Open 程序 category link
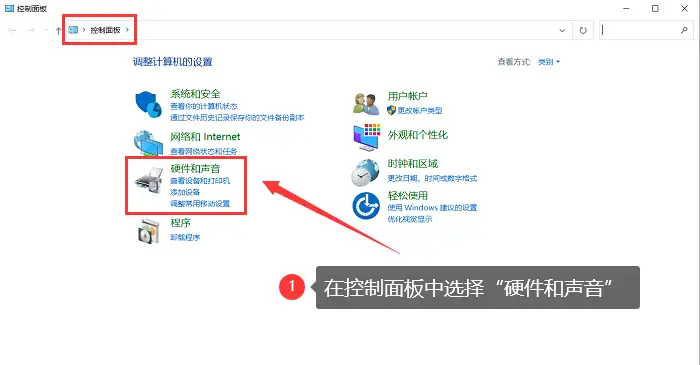 [x=180, y=223]
